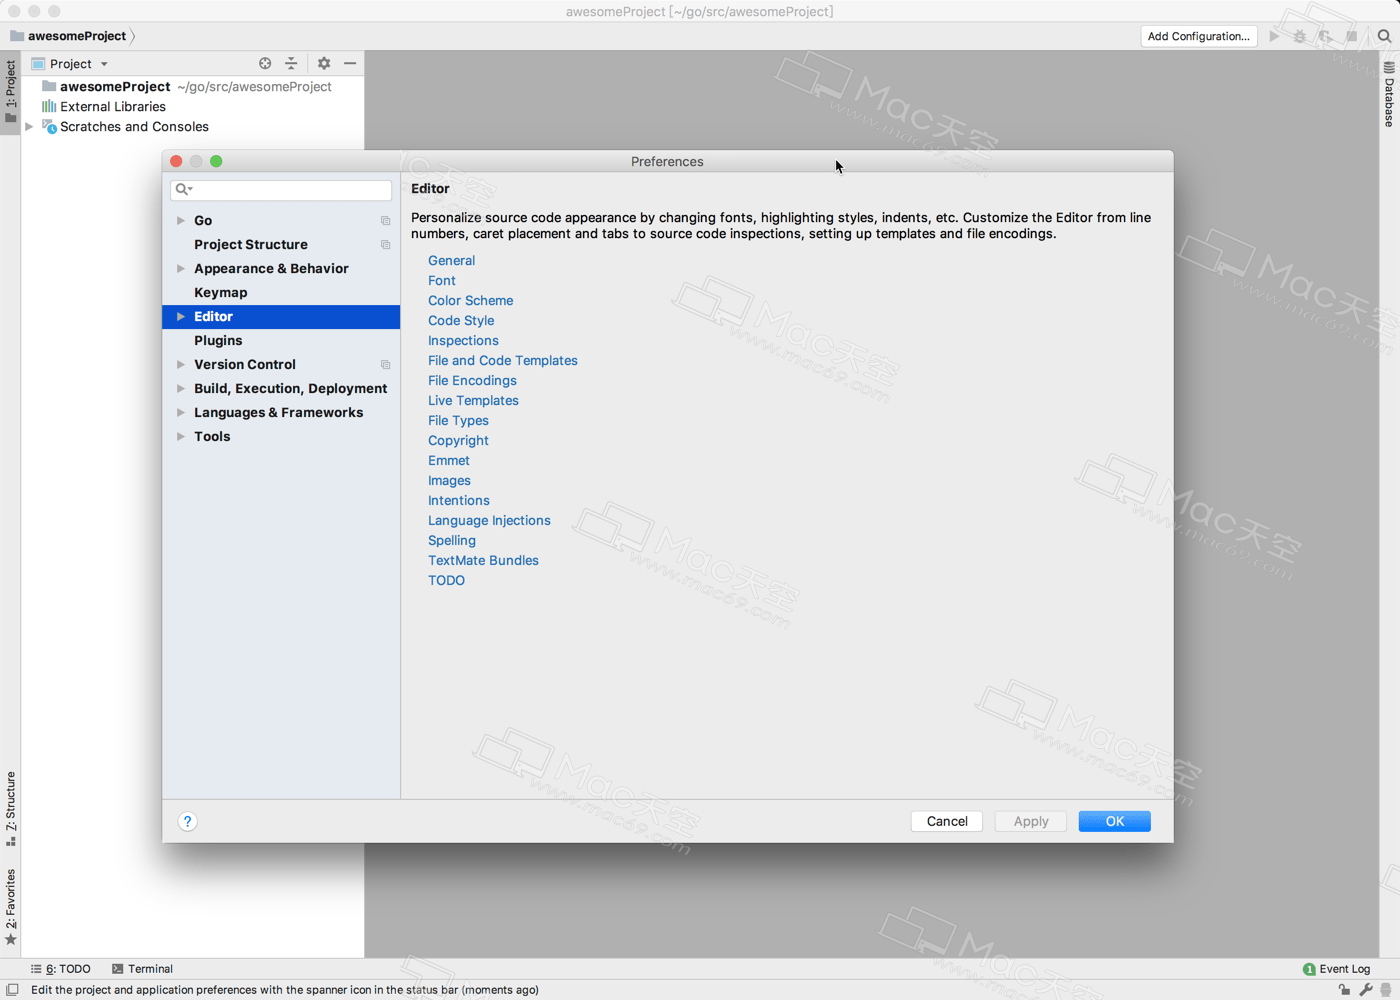Open the Project view dropdown

(70, 63)
